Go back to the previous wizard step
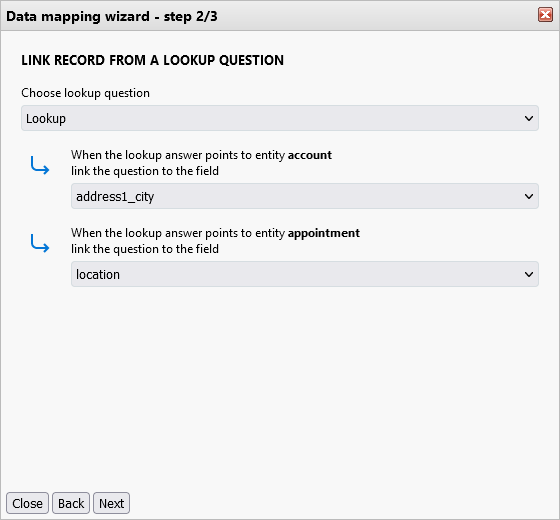Screen dimensions: 560x520 tap(71, 503)
